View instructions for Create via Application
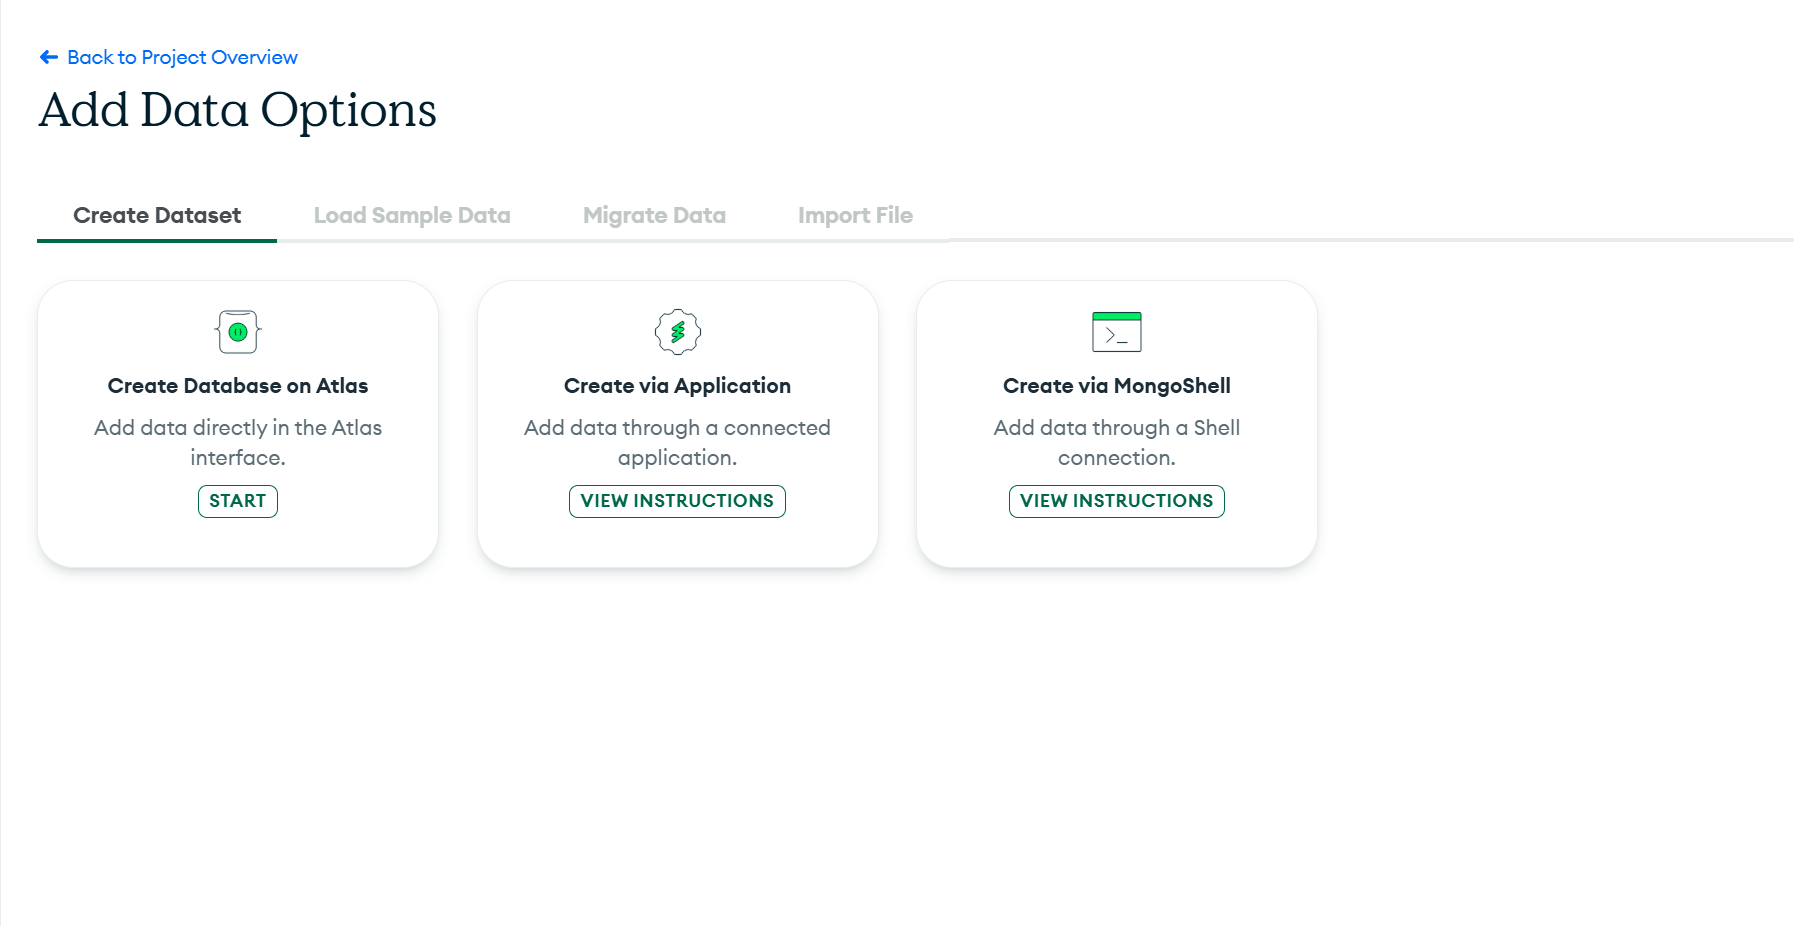The image size is (1794, 926). tap(678, 501)
